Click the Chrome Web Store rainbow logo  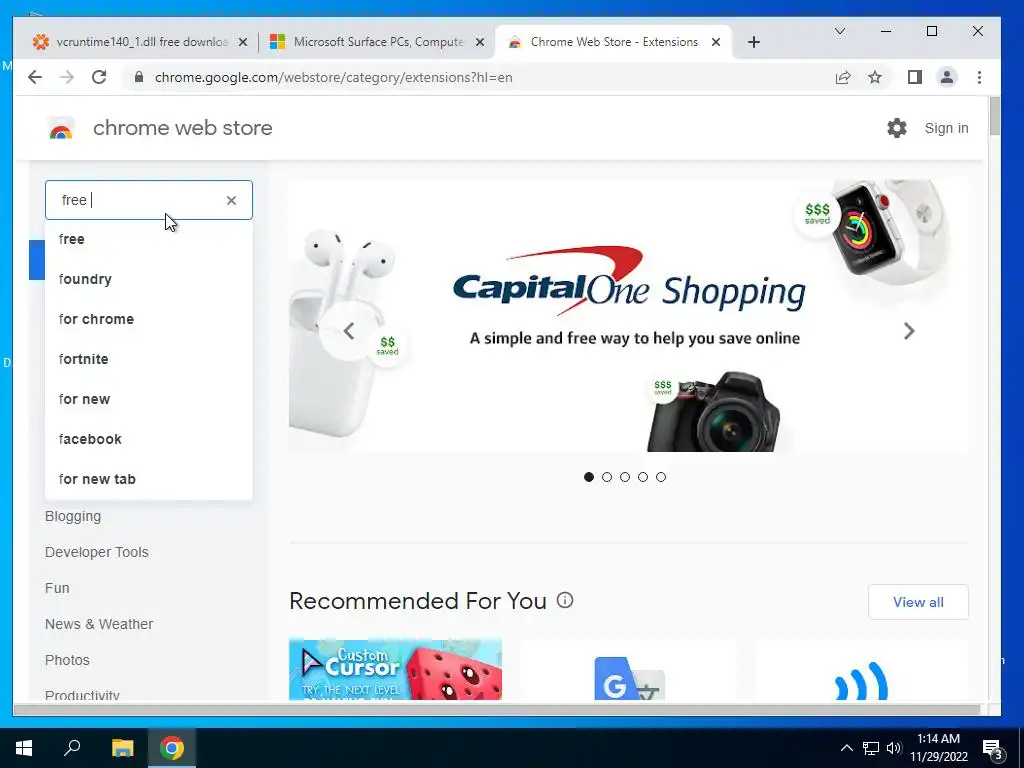click(x=61, y=129)
